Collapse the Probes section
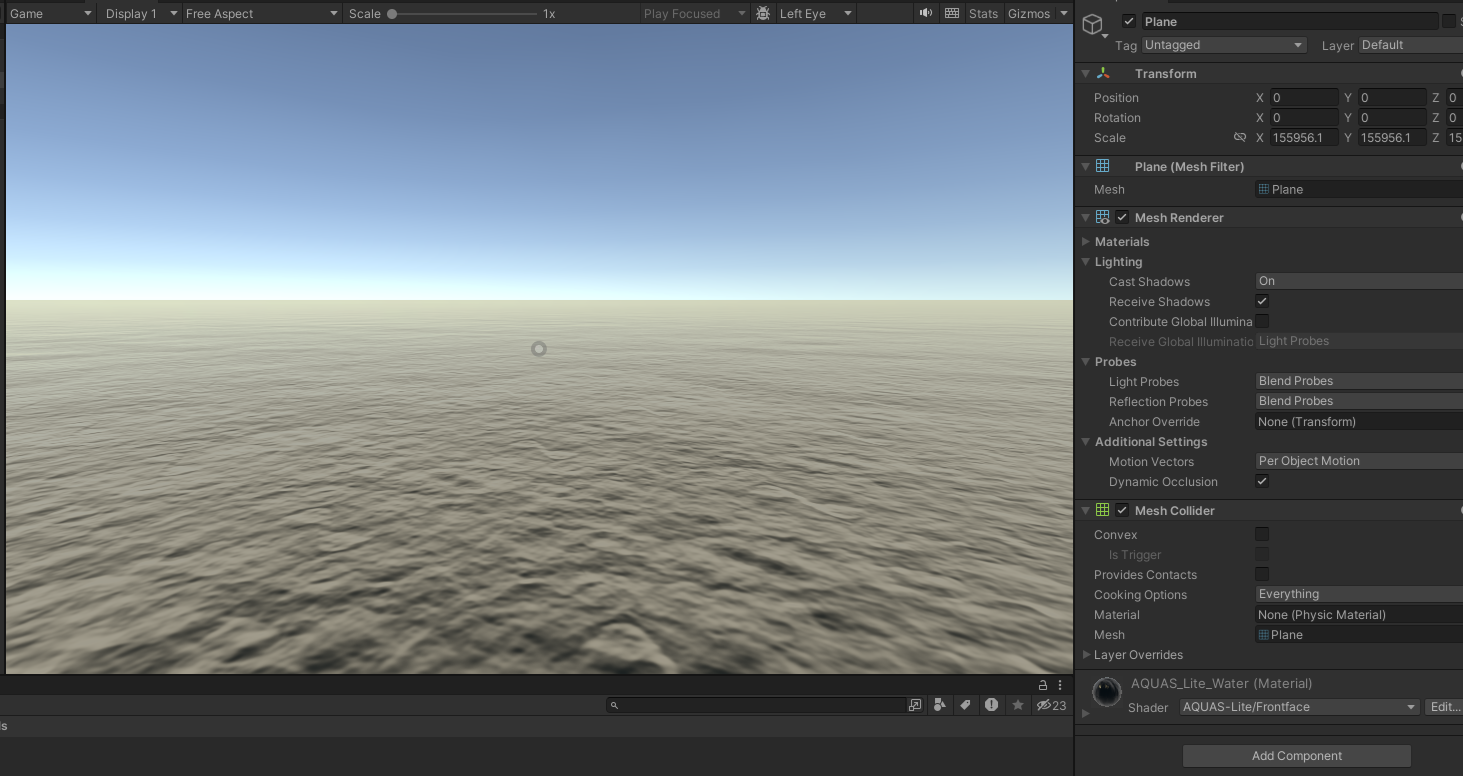1463x776 pixels. coord(1086,361)
